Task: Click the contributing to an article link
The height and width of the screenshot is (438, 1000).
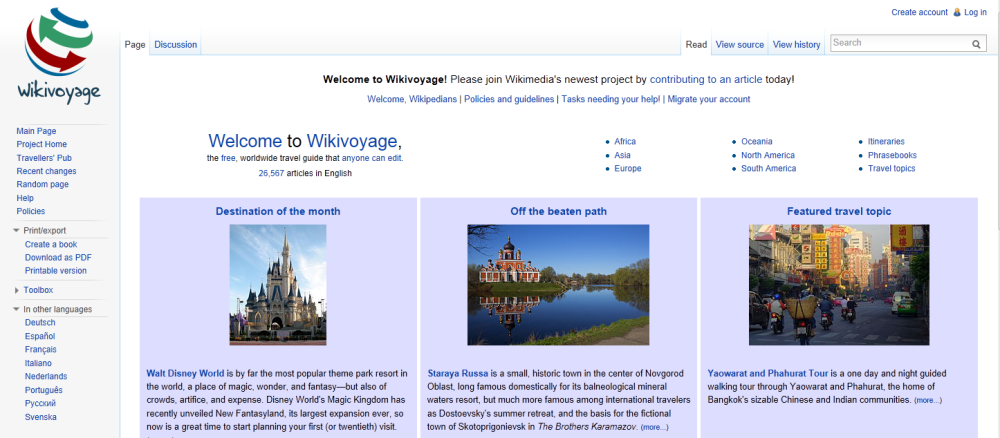Action: pyautogui.click(x=706, y=80)
